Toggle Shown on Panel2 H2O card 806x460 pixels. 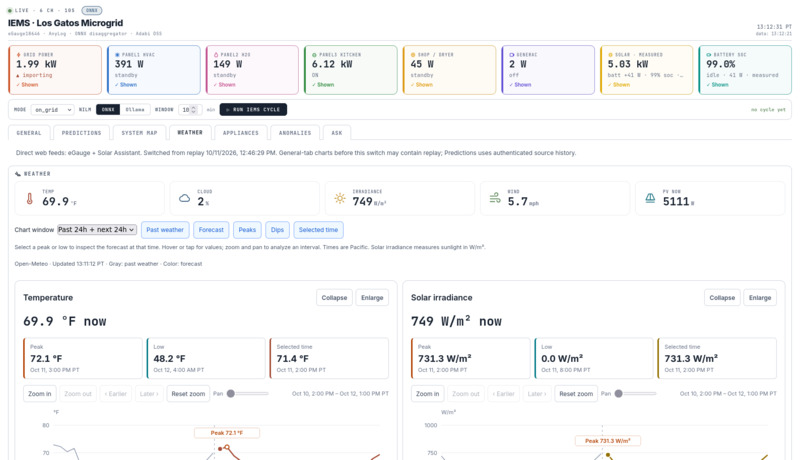(x=225, y=85)
